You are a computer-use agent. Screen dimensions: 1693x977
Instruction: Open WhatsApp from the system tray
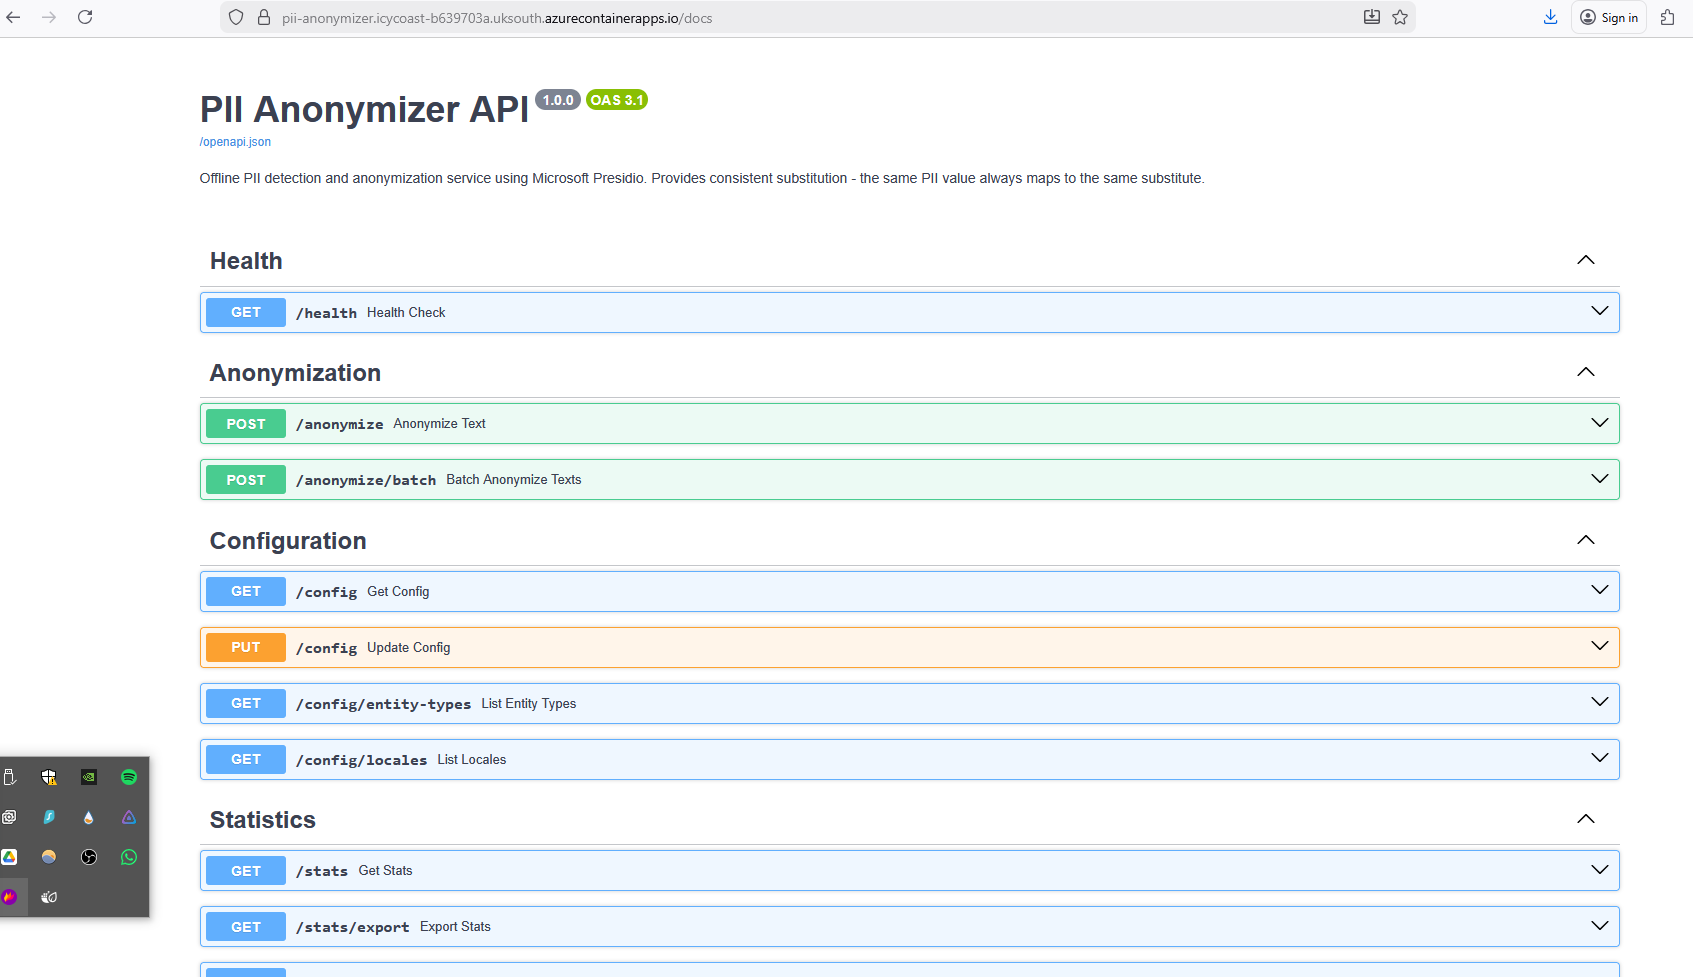click(129, 857)
